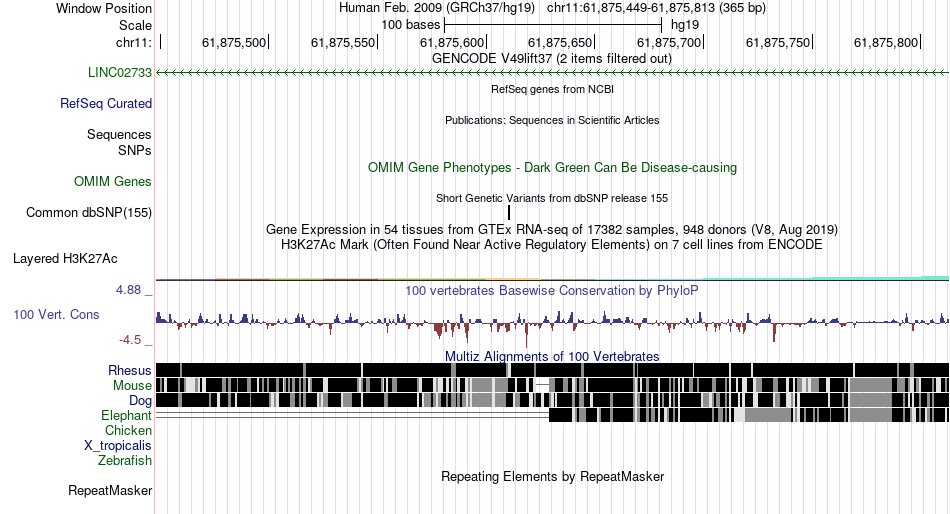The width and height of the screenshot is (950, 514).
Task: Click the hg19 label beside scale bar
Action: [x=685, y=25]
